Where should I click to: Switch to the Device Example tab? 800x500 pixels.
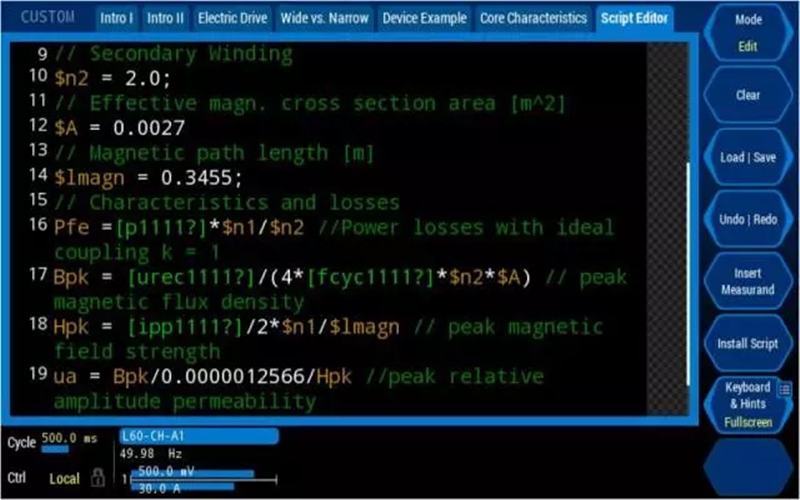click(424, 18)
